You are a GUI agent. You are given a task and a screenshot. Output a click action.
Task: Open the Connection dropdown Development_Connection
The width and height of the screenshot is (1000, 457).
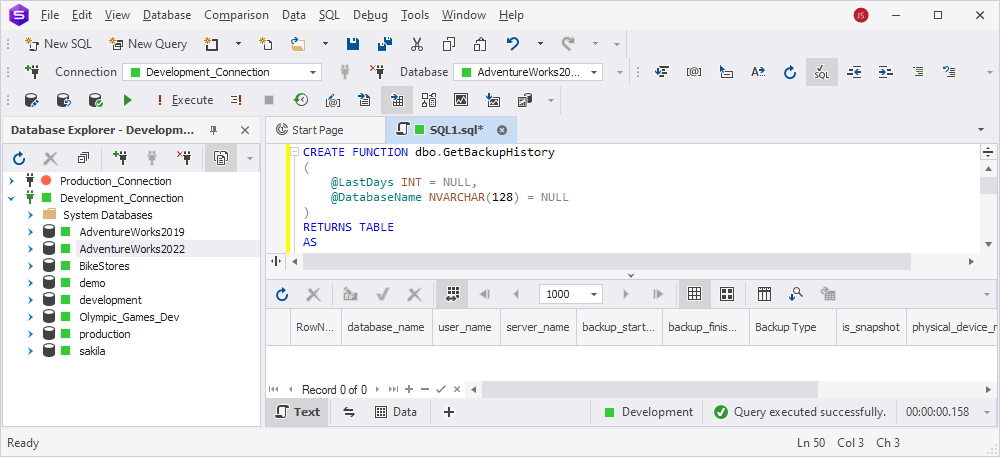point(222,72)
